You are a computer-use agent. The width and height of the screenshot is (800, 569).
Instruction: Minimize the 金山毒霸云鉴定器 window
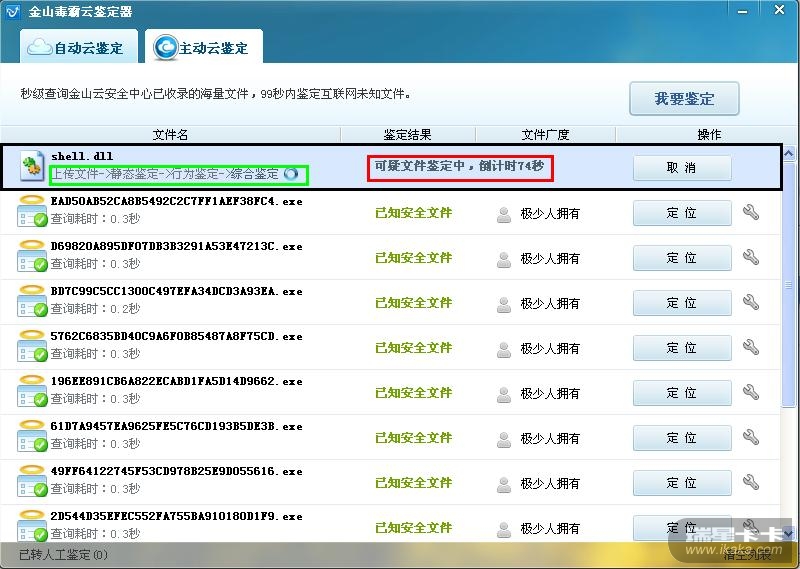pyautogui.click(x=743, y=11)
